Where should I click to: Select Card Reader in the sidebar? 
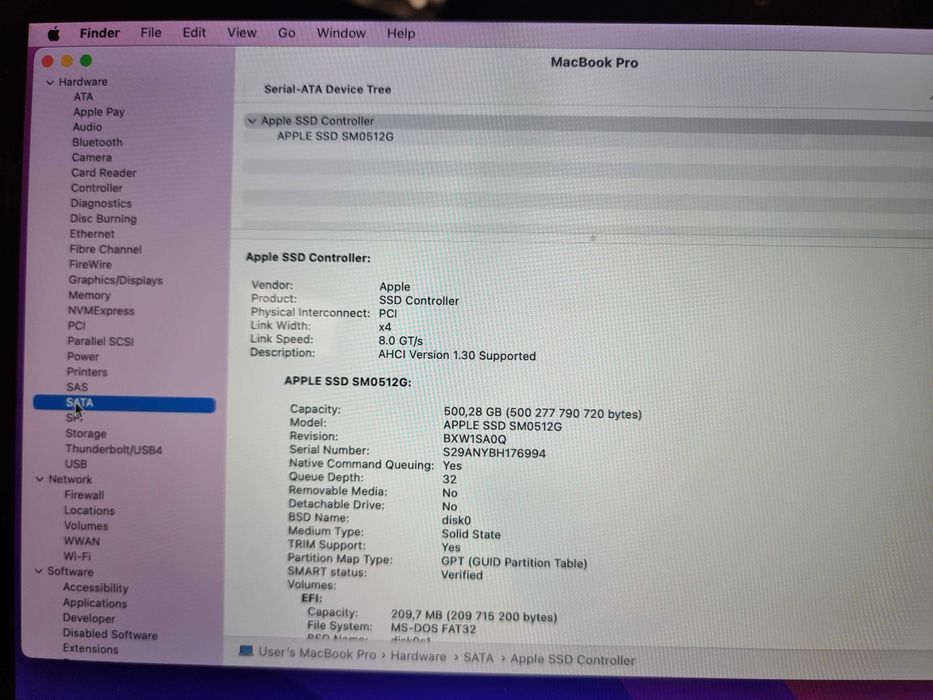click(104, 173)
